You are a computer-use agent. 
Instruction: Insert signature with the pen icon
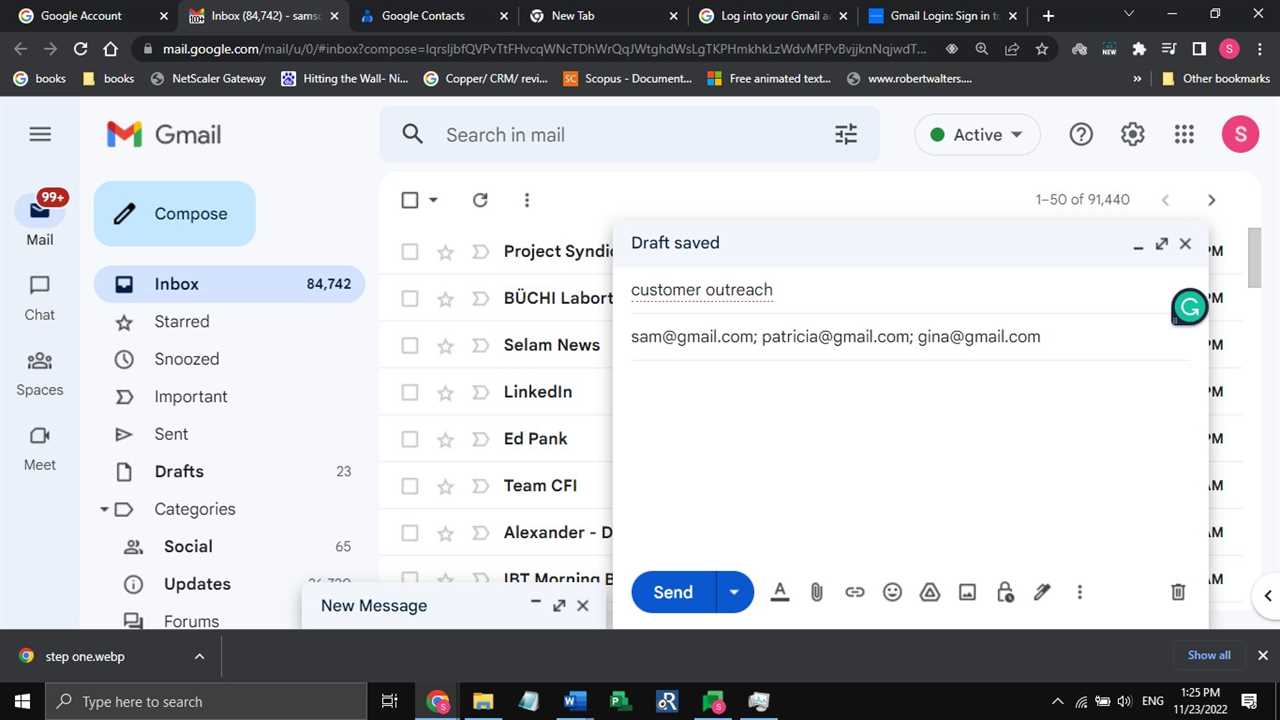[x=1042, y=592]
